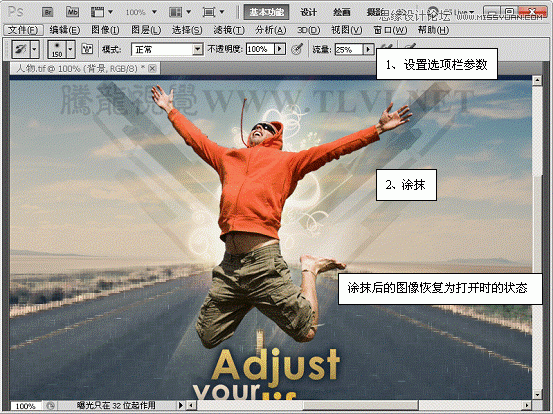Toggle tablet pressure for opacity icon
The width and height of the screenshot is (553, 414).
pyautogui.click(x=297, y=49)
